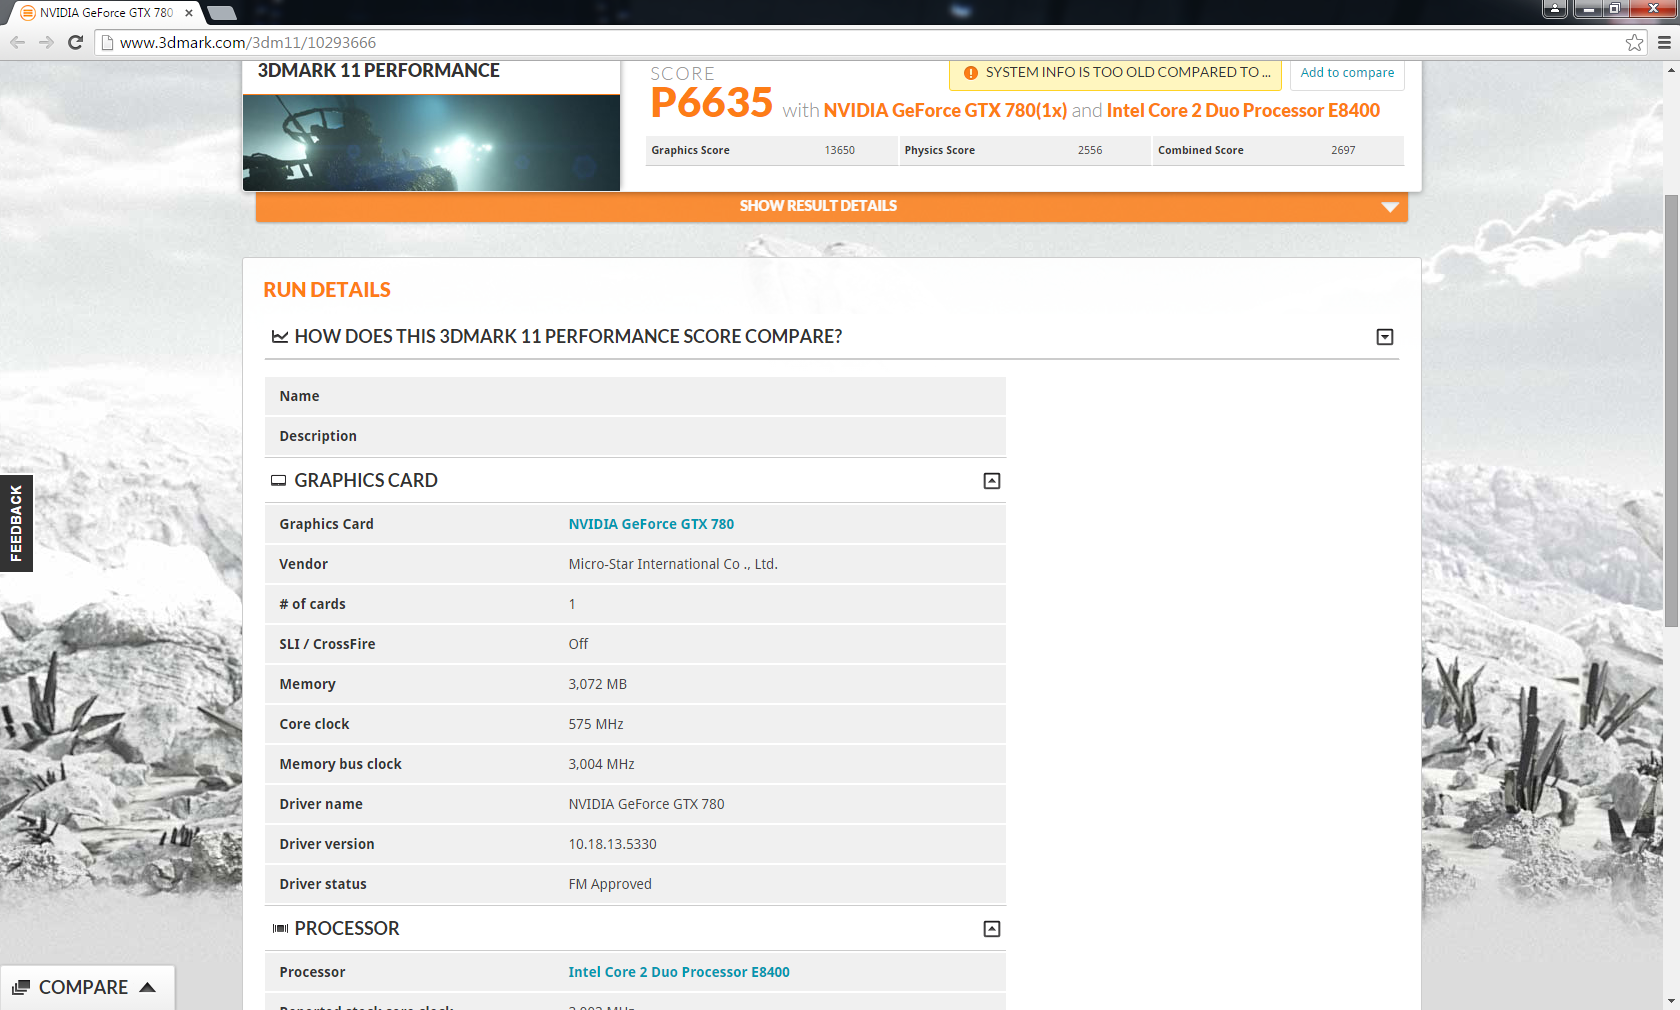Click the browser back arrow
Viewport: 1680px width, 1010px height.
click(17, 42)
